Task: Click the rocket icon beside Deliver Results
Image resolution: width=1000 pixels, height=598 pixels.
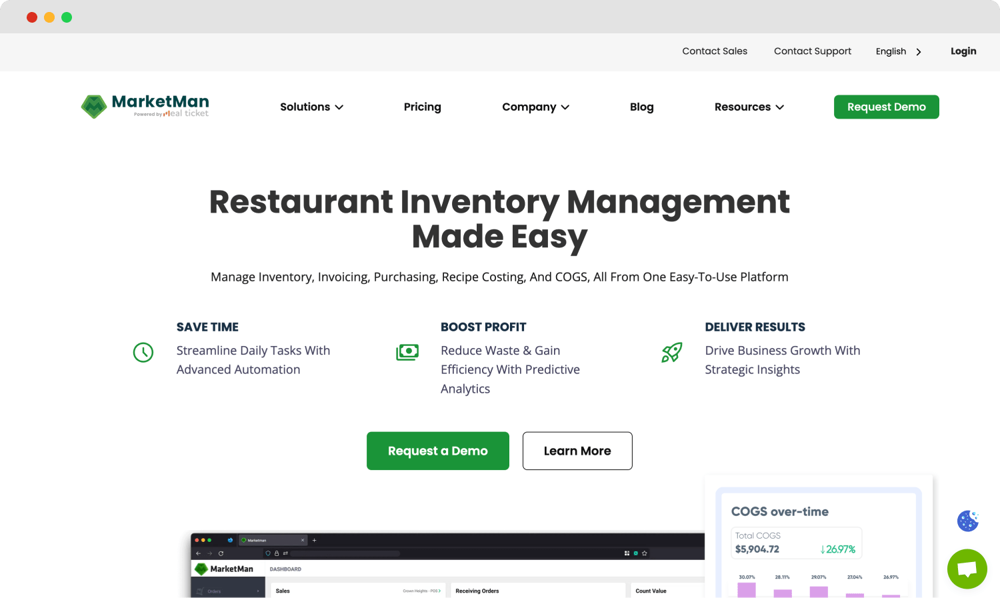Action: [x=671, y=352]
